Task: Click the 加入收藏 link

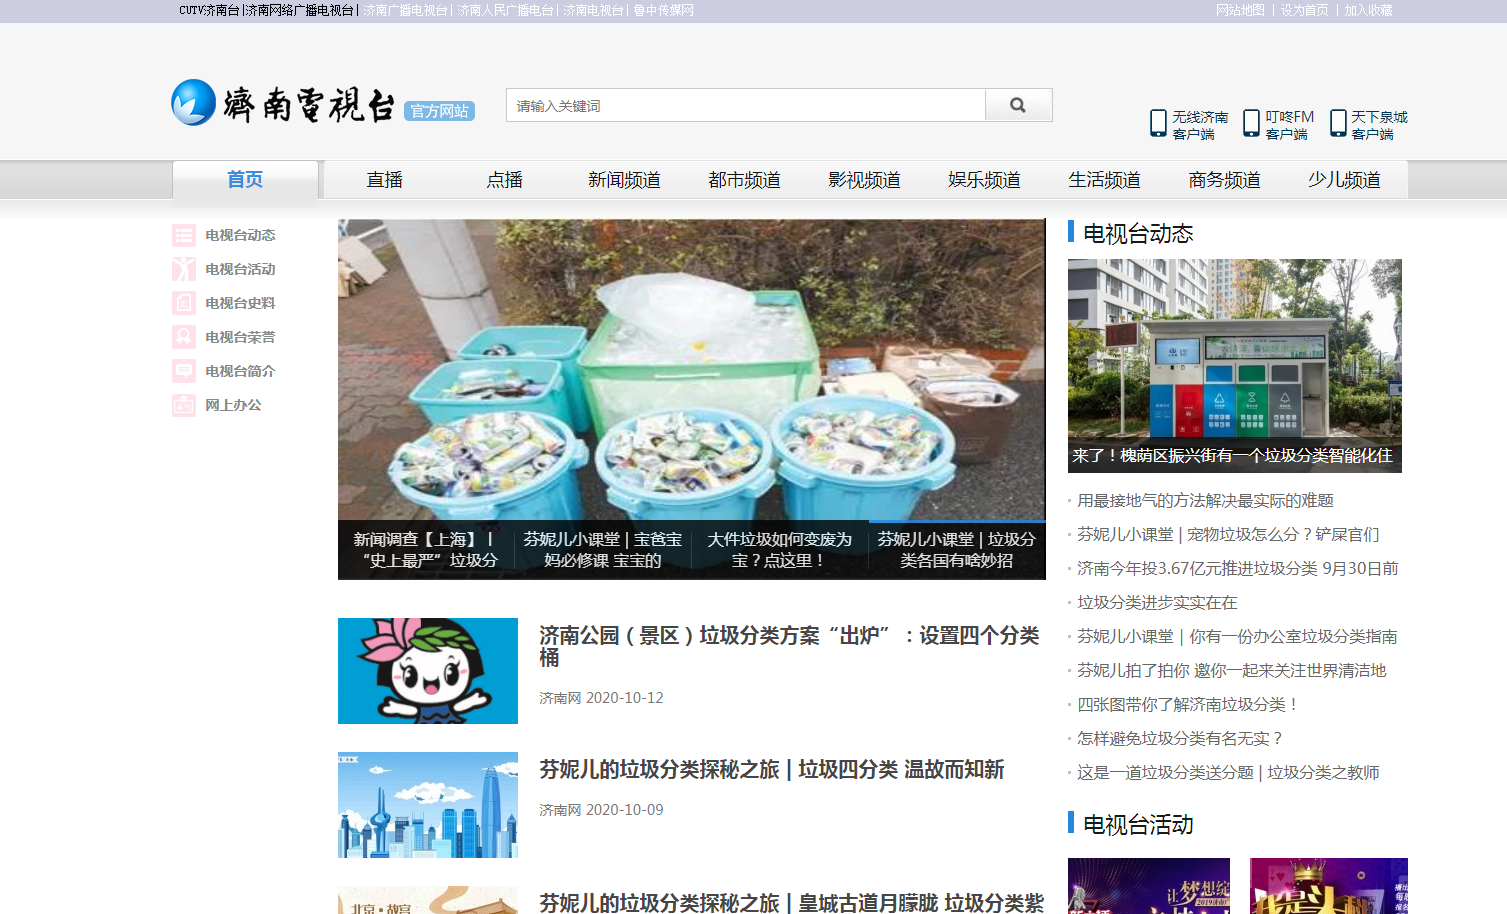Action: tap(1368, 10)
